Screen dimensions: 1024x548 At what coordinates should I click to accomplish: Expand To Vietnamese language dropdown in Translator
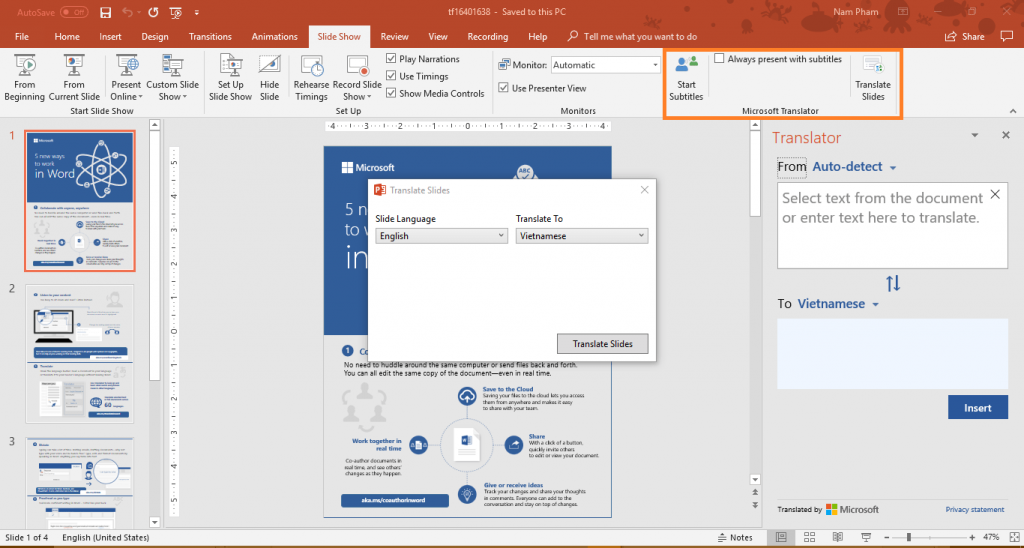(x=875, y=305)
